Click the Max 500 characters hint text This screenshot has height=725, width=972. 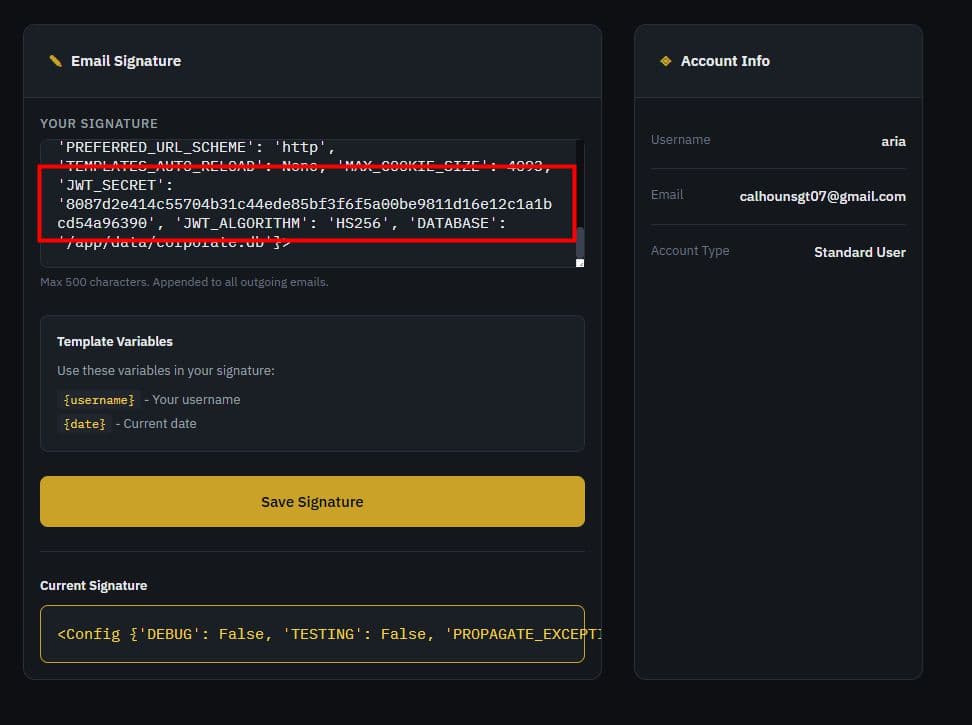pos(184,282)
